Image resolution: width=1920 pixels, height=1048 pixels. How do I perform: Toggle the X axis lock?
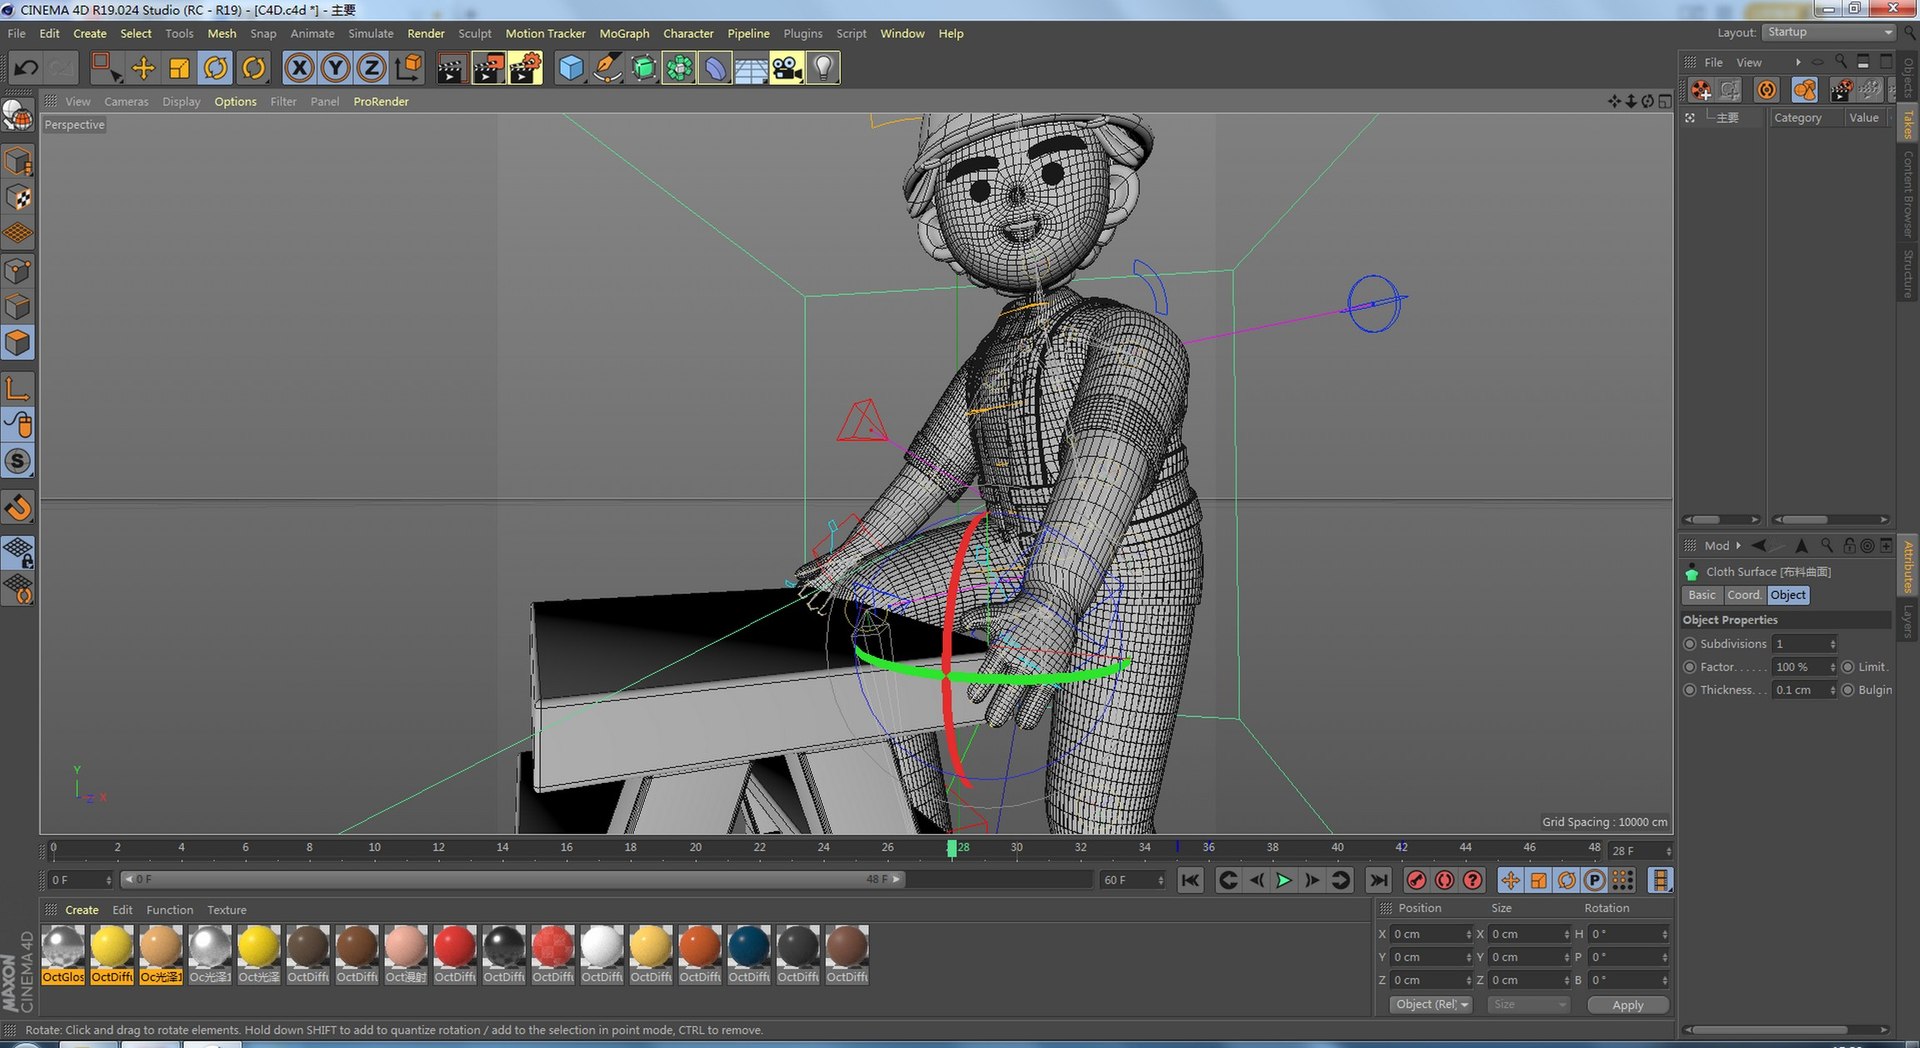click(x=299, y=68)
